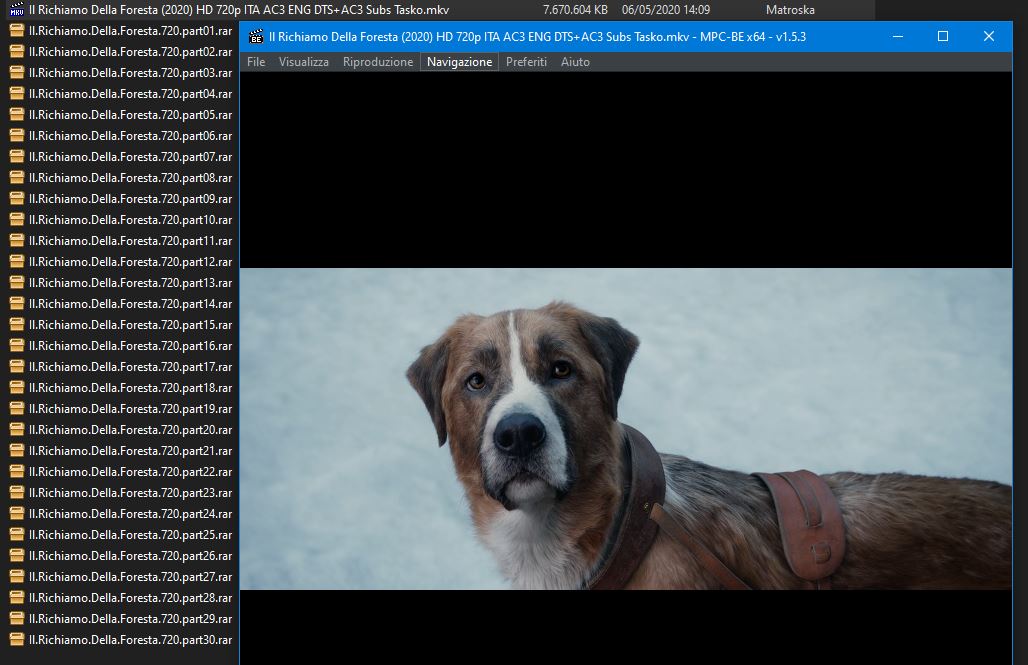1028x665 pixels.
Task: Click archive icon of part02.rar
Action: (x=17, y=52)
